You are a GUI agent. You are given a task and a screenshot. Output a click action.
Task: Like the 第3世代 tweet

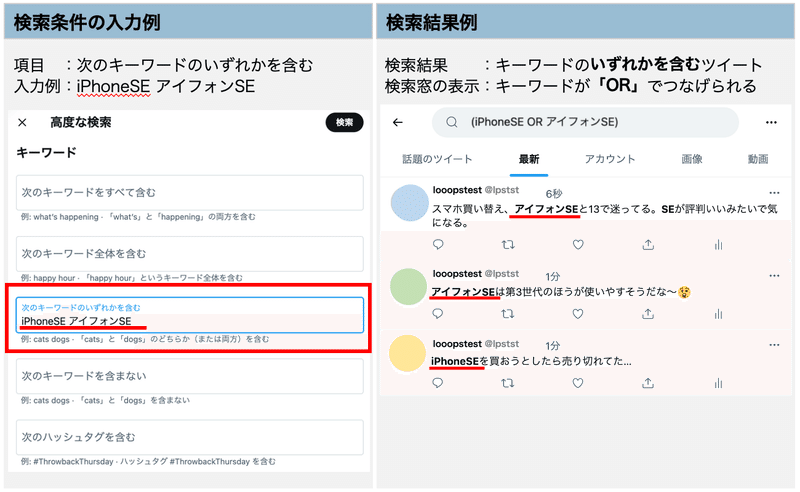pos(578,313)
